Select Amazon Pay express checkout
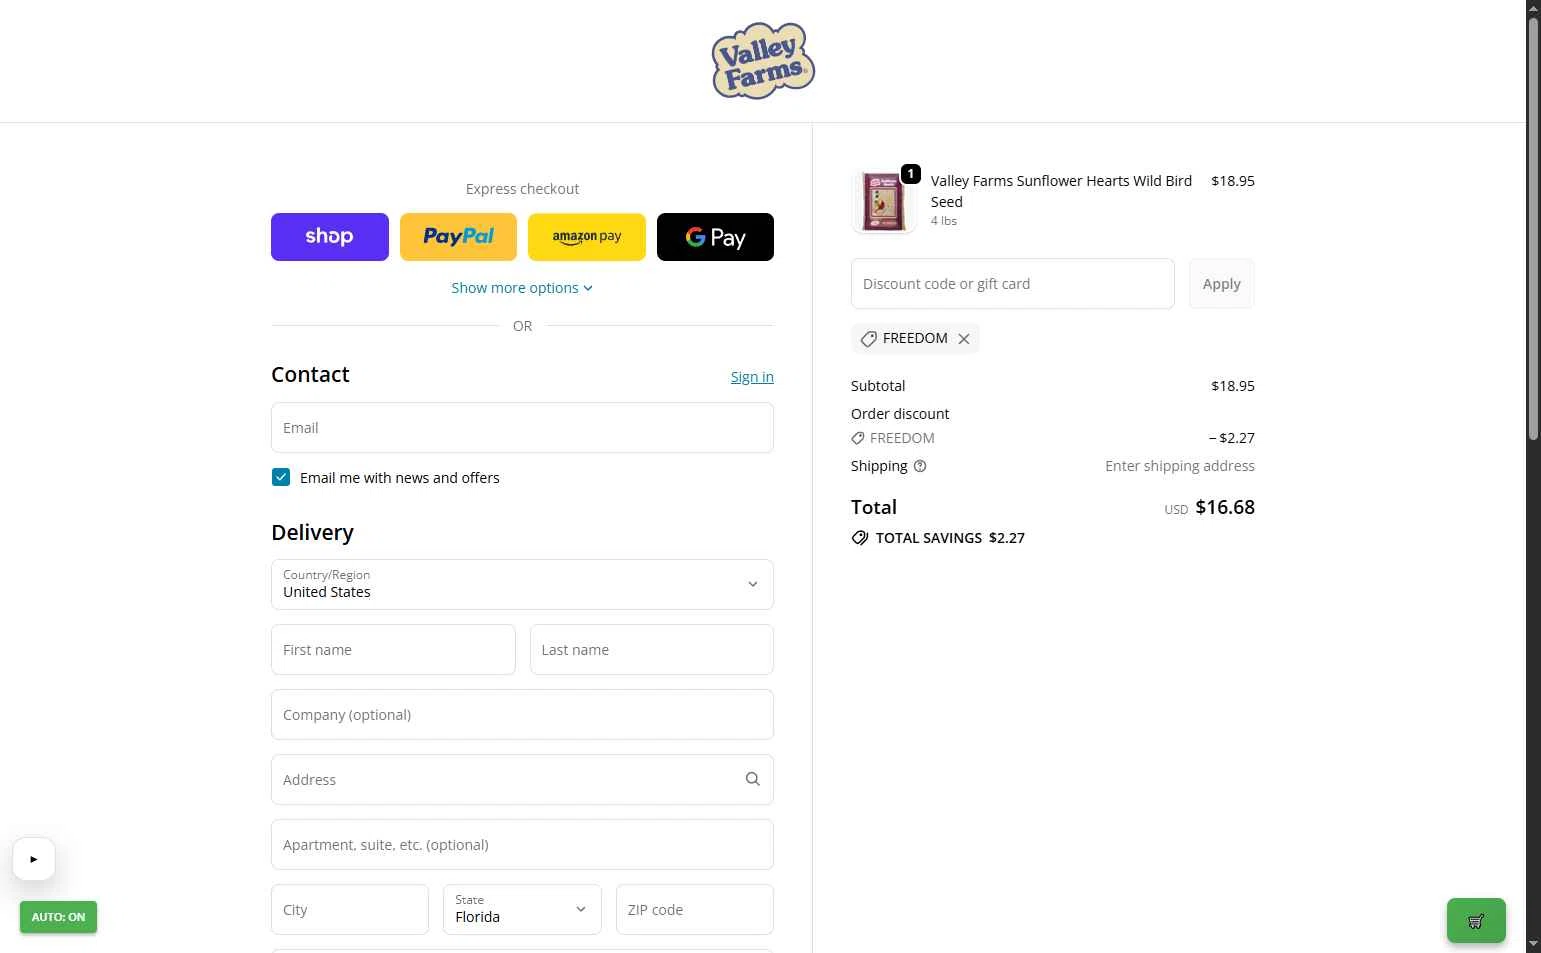This screenshot has width=1541, height=953. tap(587, 237)
